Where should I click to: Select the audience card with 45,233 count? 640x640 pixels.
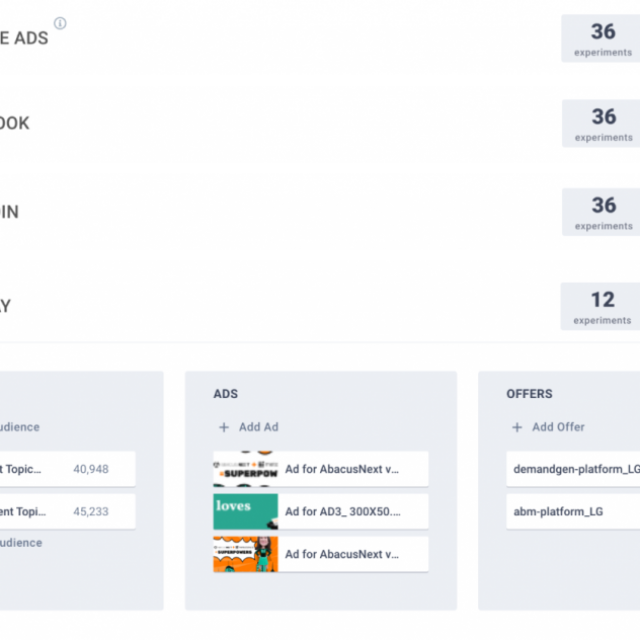click(66, 511)
